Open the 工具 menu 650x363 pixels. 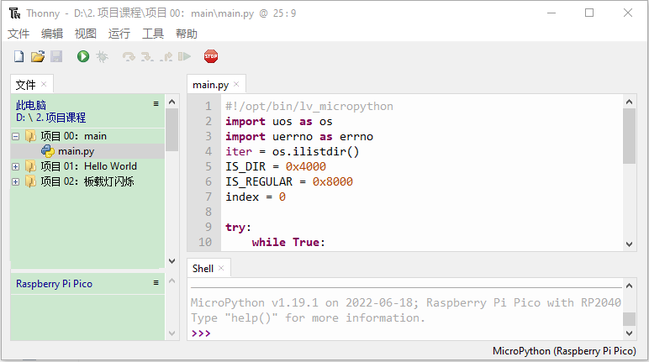click(153, 34)
